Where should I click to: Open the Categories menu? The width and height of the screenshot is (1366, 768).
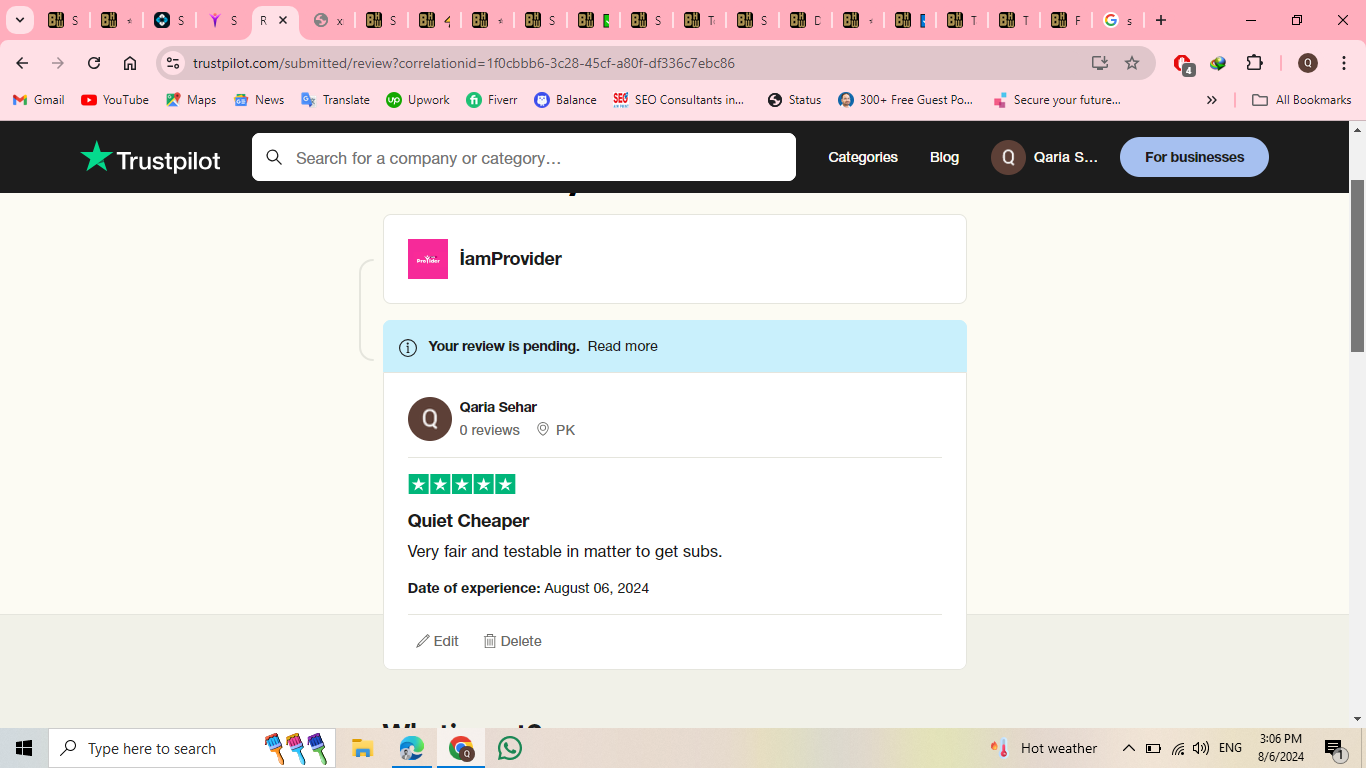pos(863,157)
